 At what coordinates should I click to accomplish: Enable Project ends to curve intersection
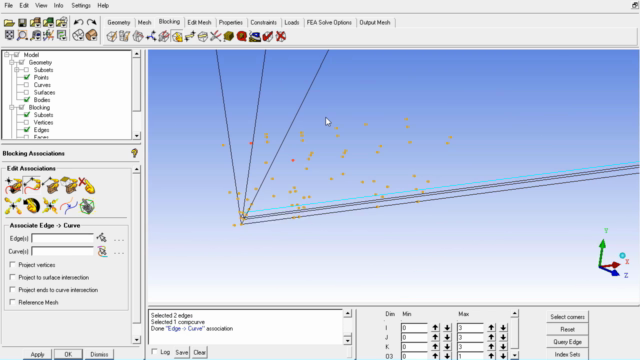coord(12,289)
